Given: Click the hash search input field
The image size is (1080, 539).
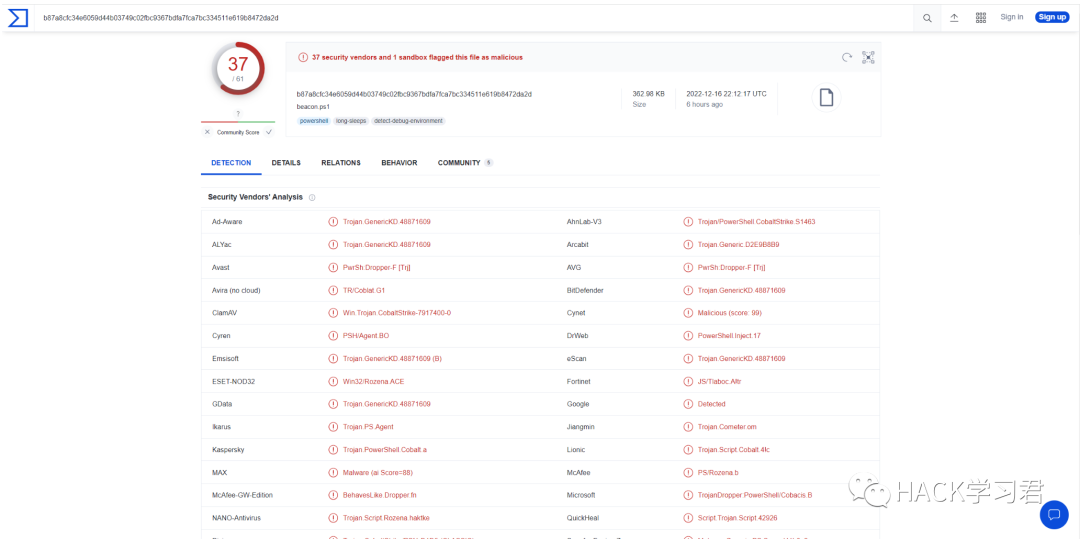Looking at the screenshot, I should click(x=475, y=18).
